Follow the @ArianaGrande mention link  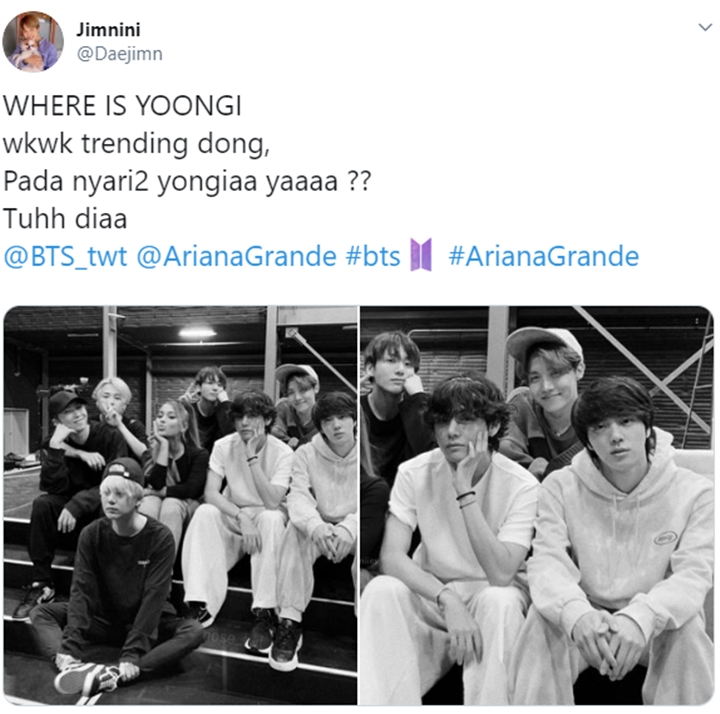[236, 256]
